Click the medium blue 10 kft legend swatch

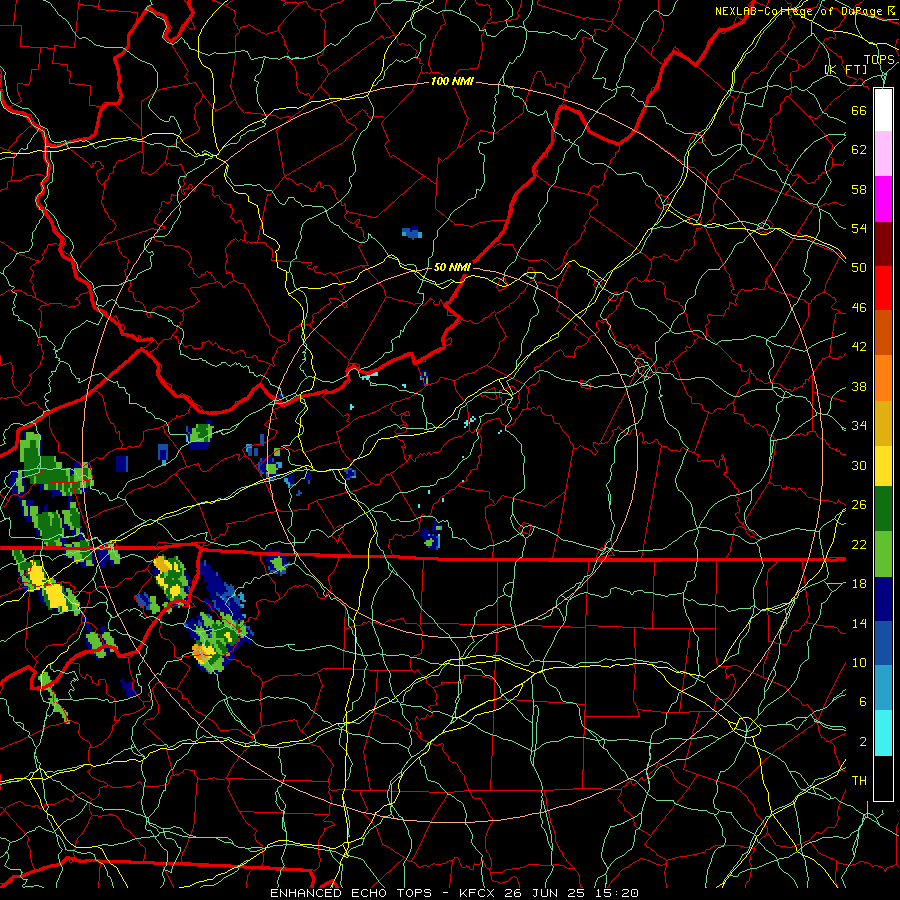pyautogui.click(x=883, y=643)
